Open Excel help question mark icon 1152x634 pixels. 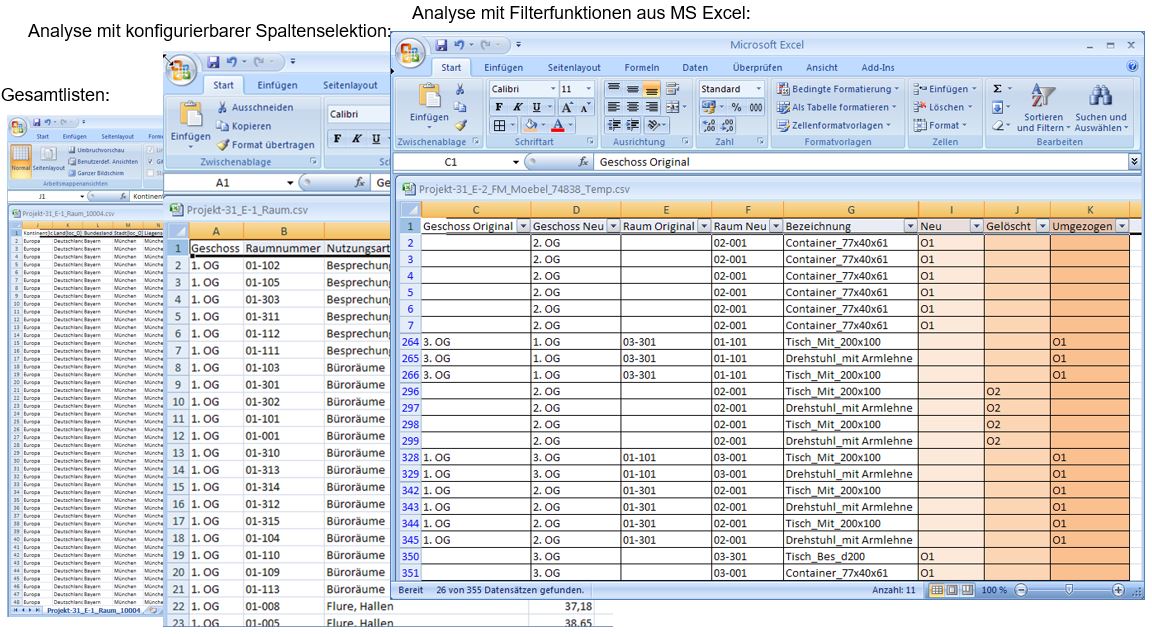click(1132, 66)
